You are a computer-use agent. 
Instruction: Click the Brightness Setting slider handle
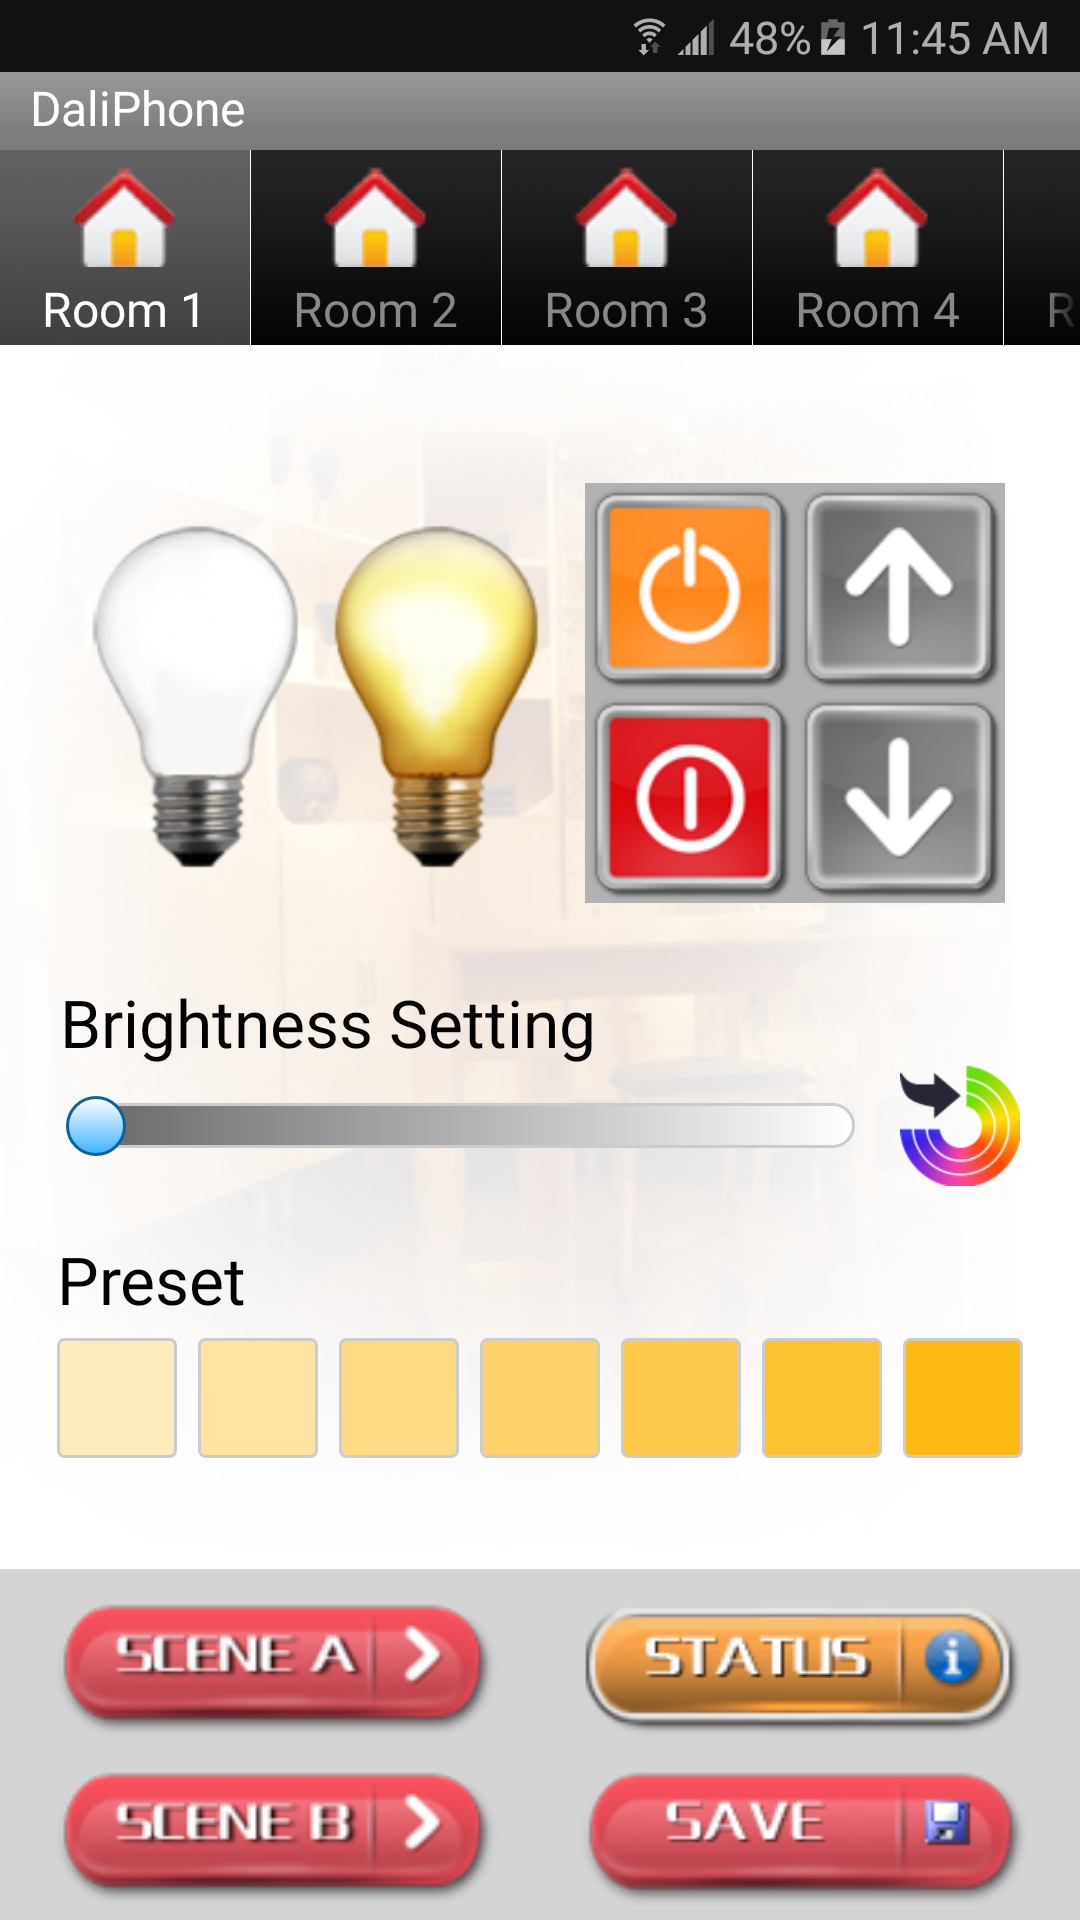95,1126
